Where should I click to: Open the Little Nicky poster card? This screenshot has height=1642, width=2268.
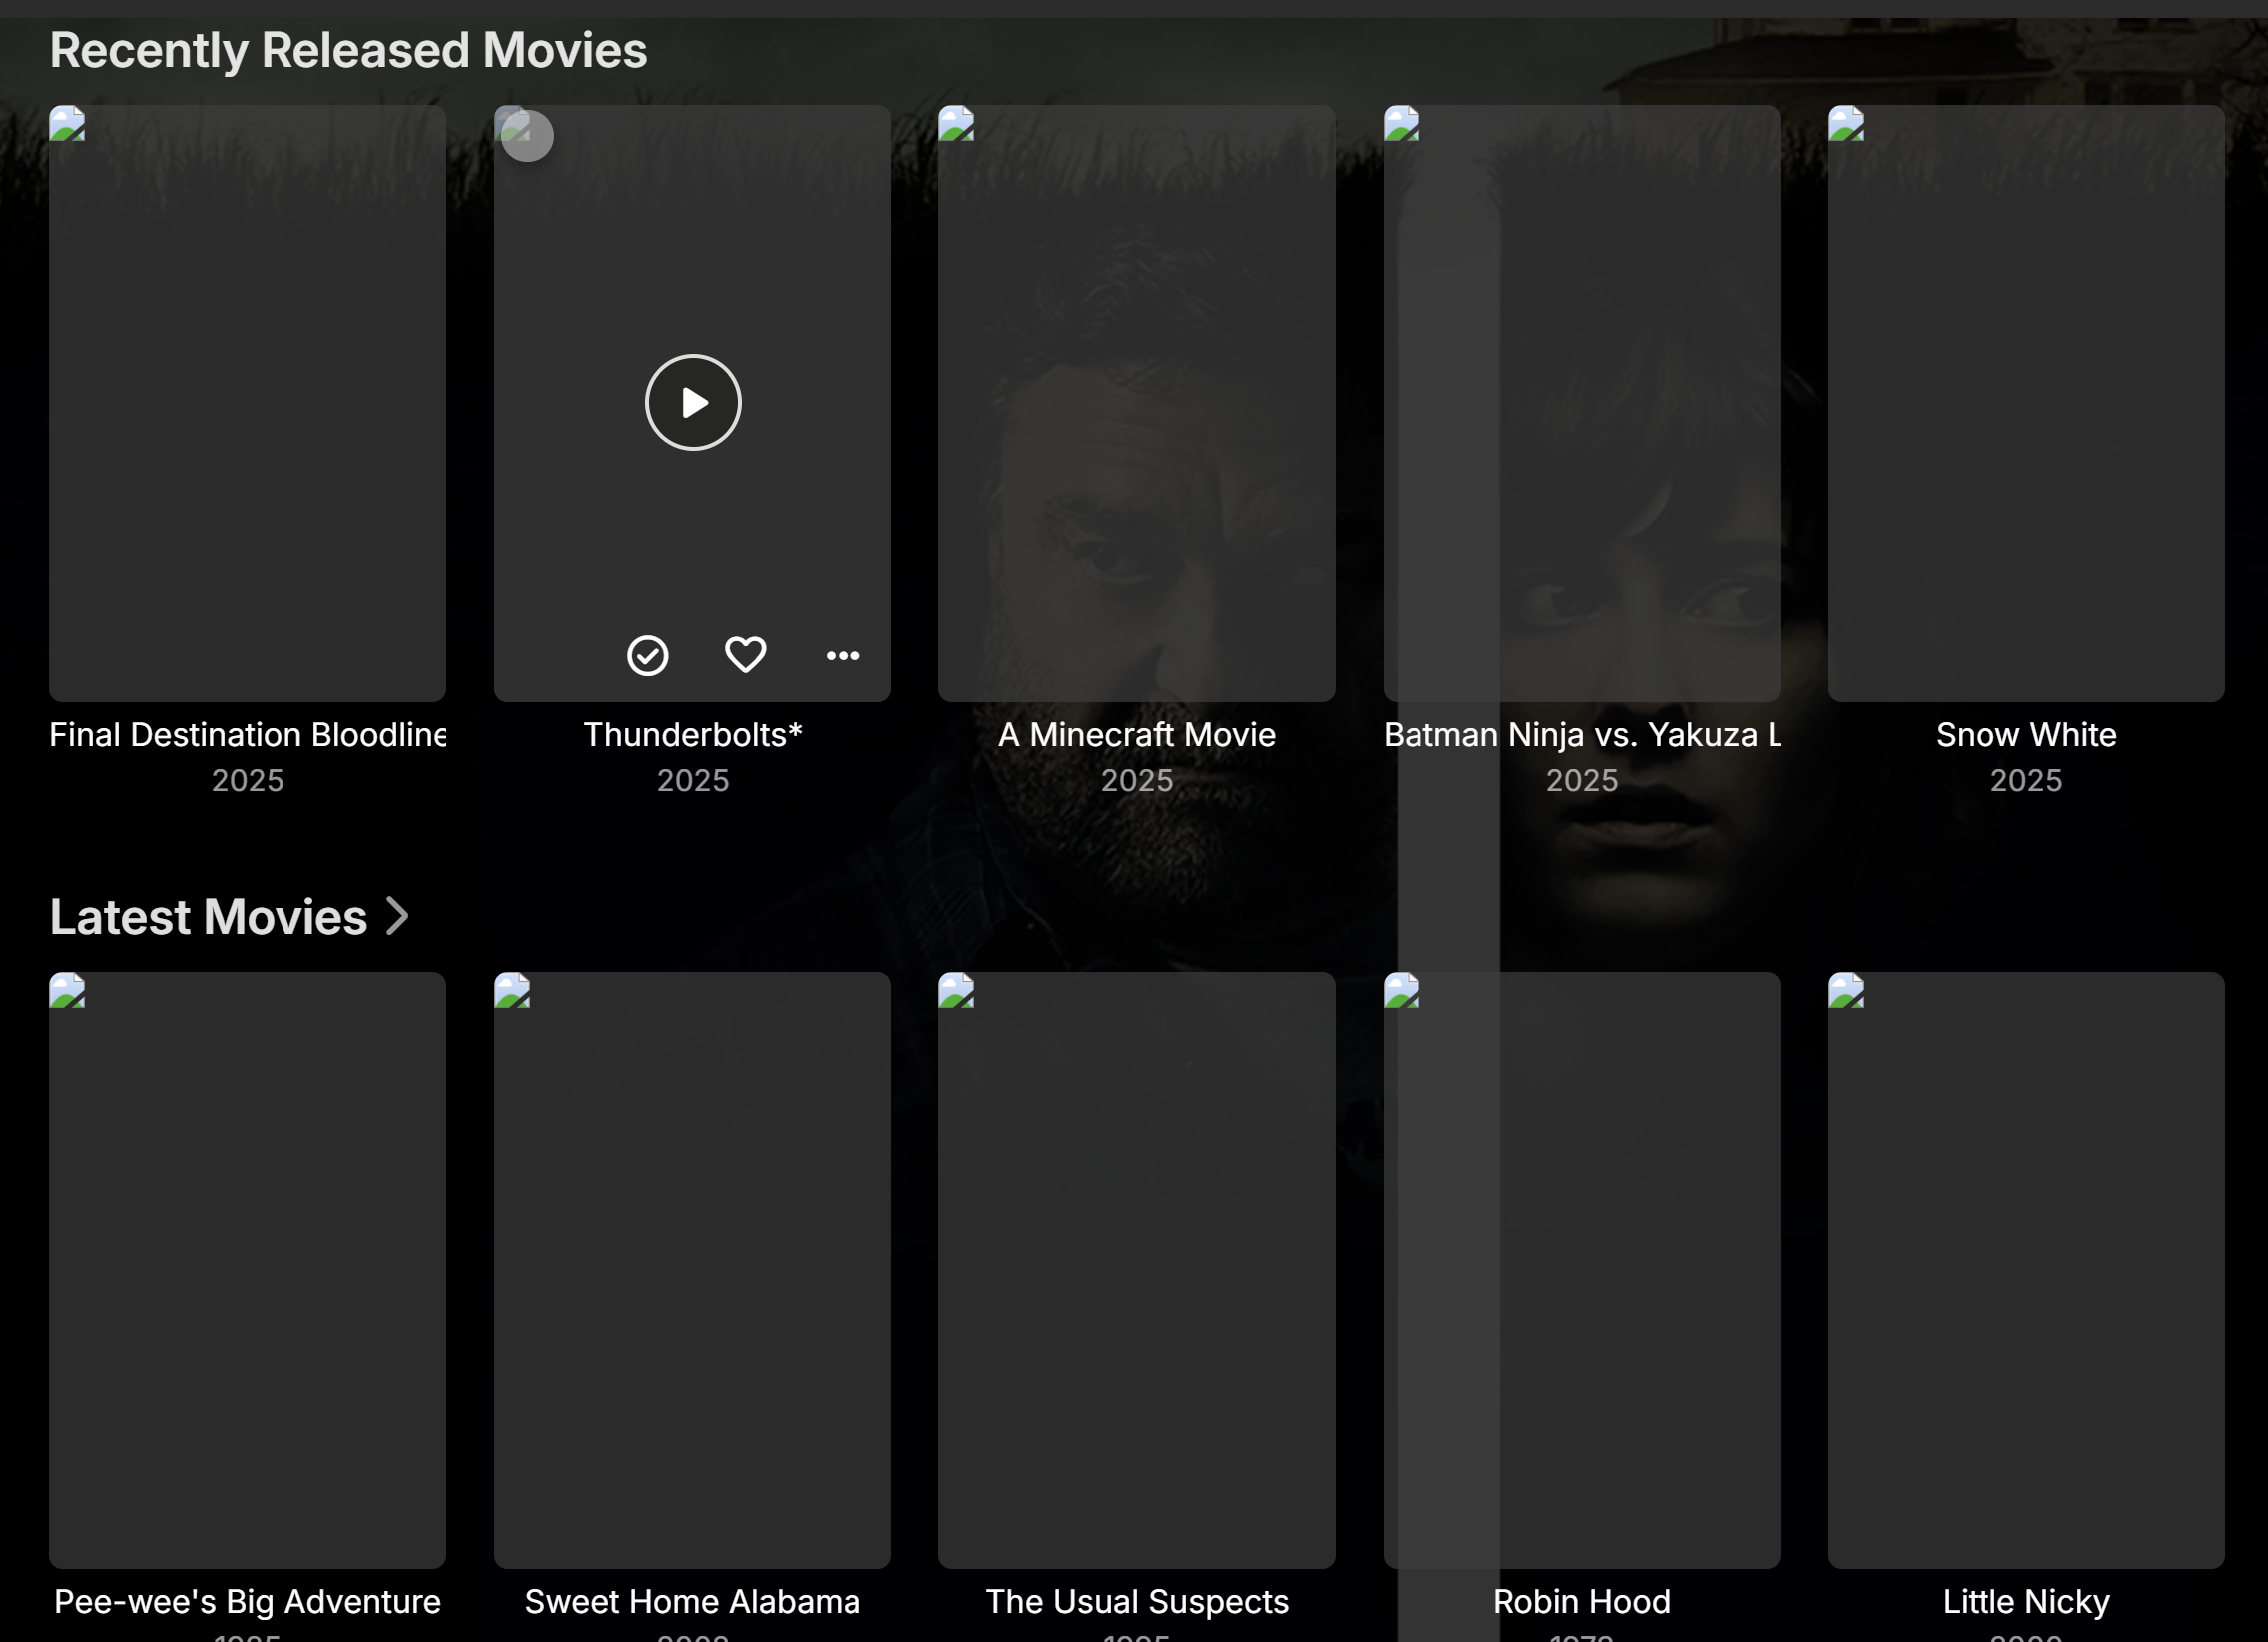click(2025, 1270)
